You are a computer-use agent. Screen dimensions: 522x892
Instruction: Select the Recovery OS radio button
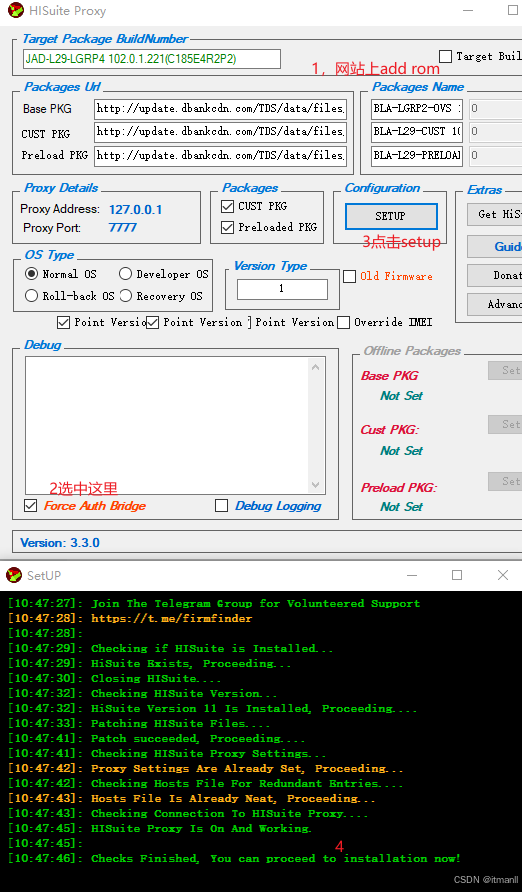point(125,296)
